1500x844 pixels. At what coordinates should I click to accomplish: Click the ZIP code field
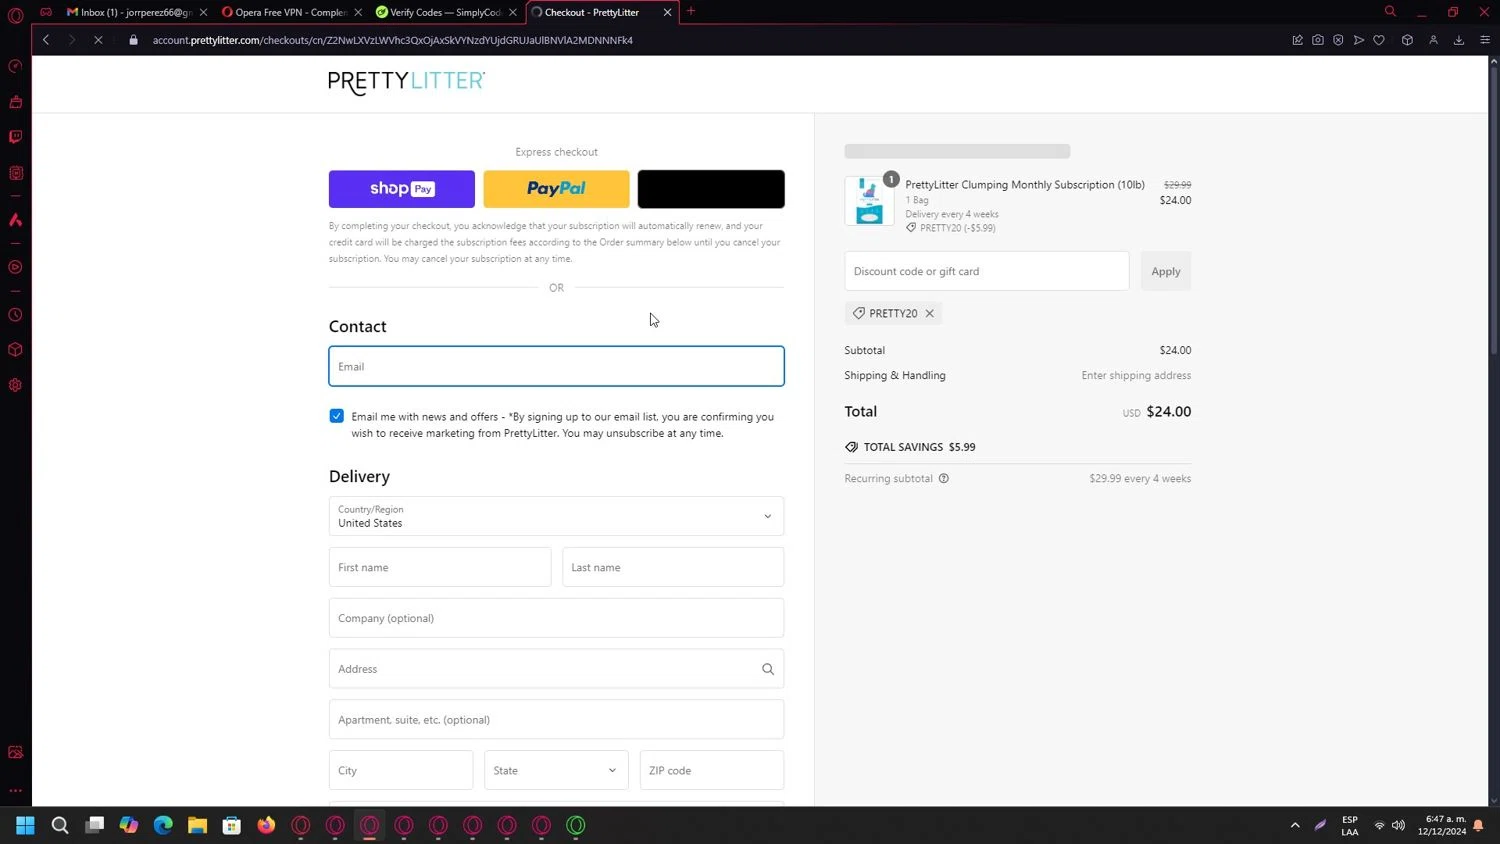(x=712, y=770)
